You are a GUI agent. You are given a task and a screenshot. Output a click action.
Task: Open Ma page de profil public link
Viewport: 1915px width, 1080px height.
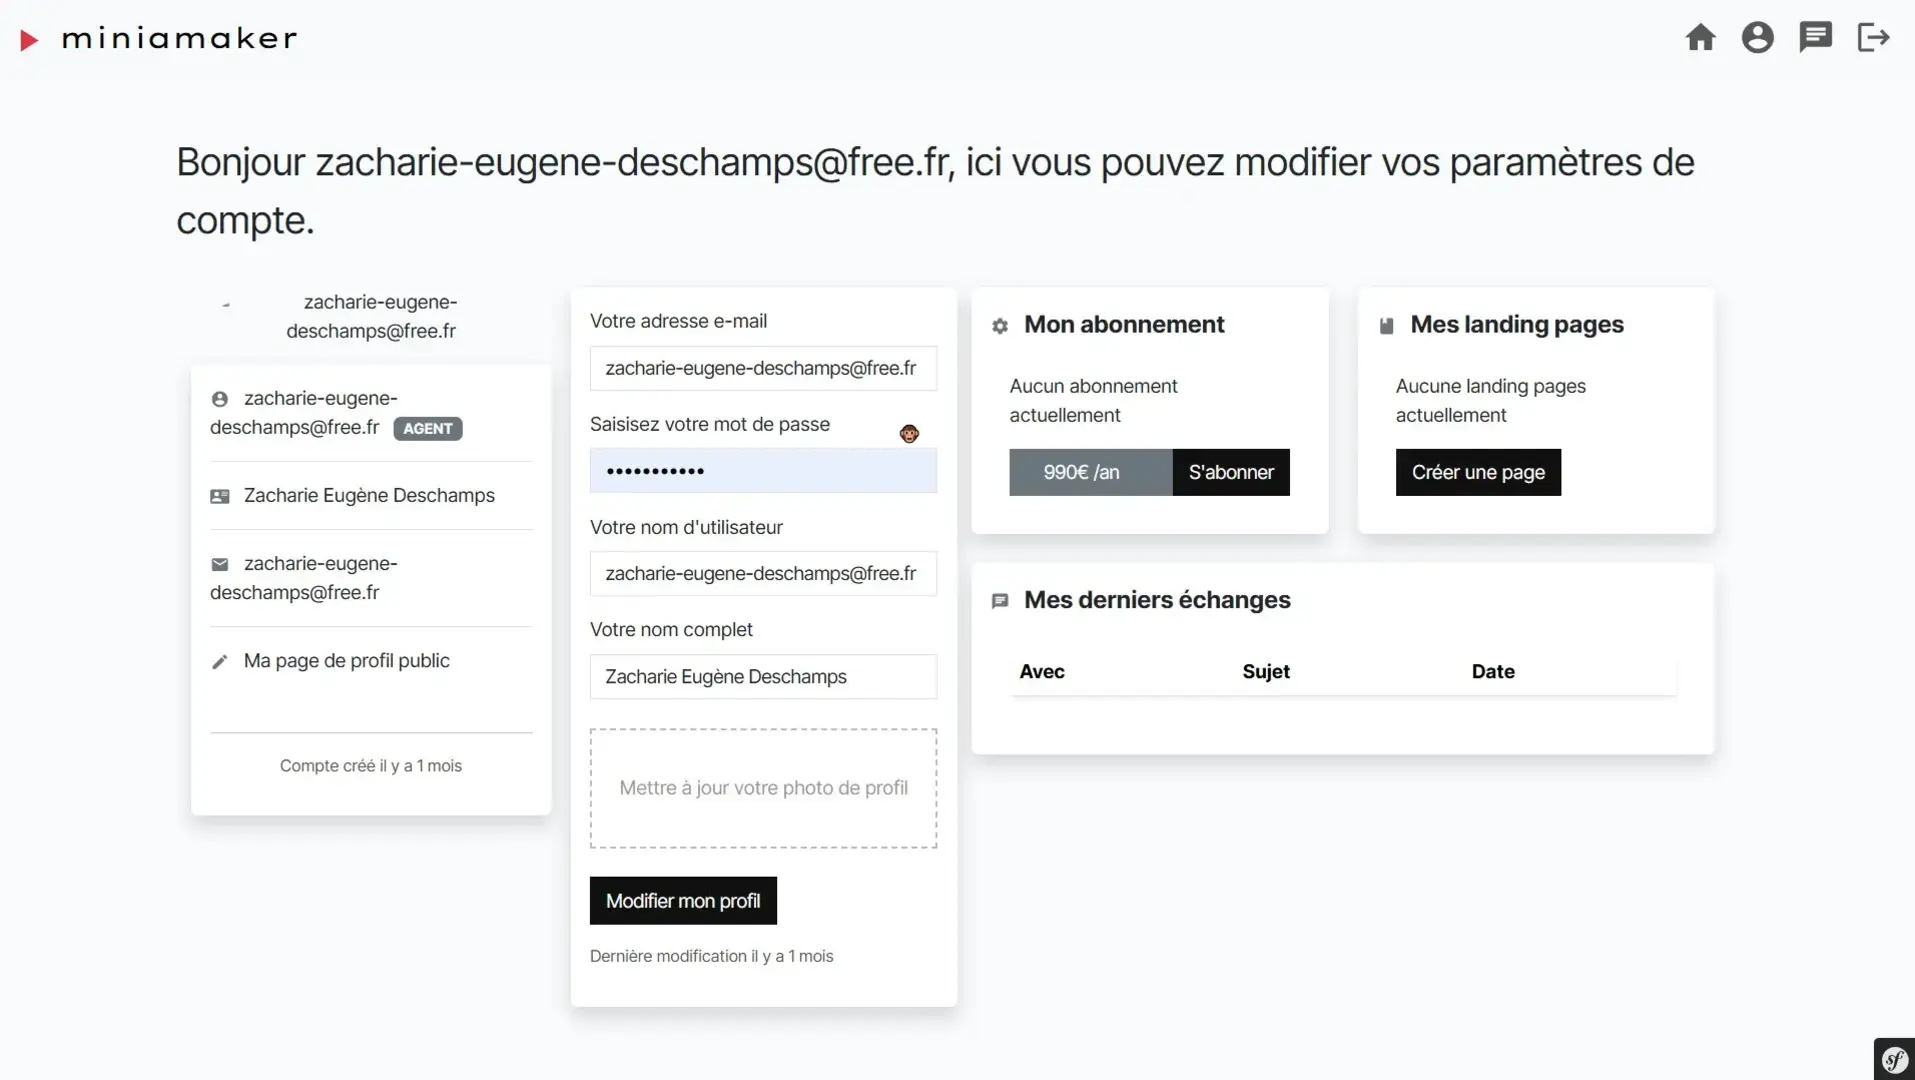pyautogui.click(x=346, y=661)
